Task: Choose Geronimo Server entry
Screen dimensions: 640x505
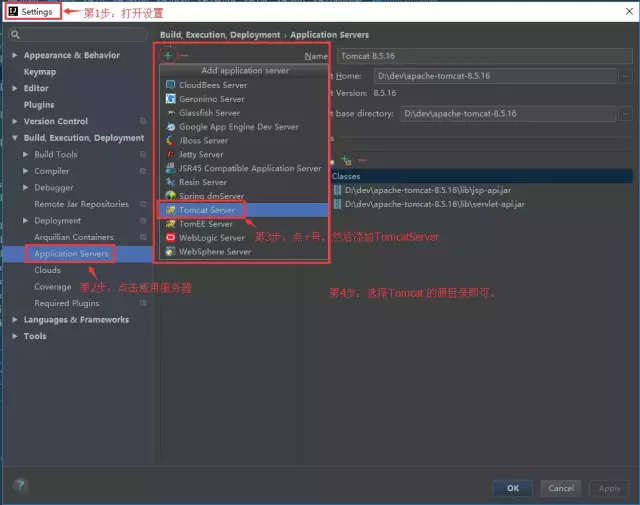Action: (x=244, y=99)
